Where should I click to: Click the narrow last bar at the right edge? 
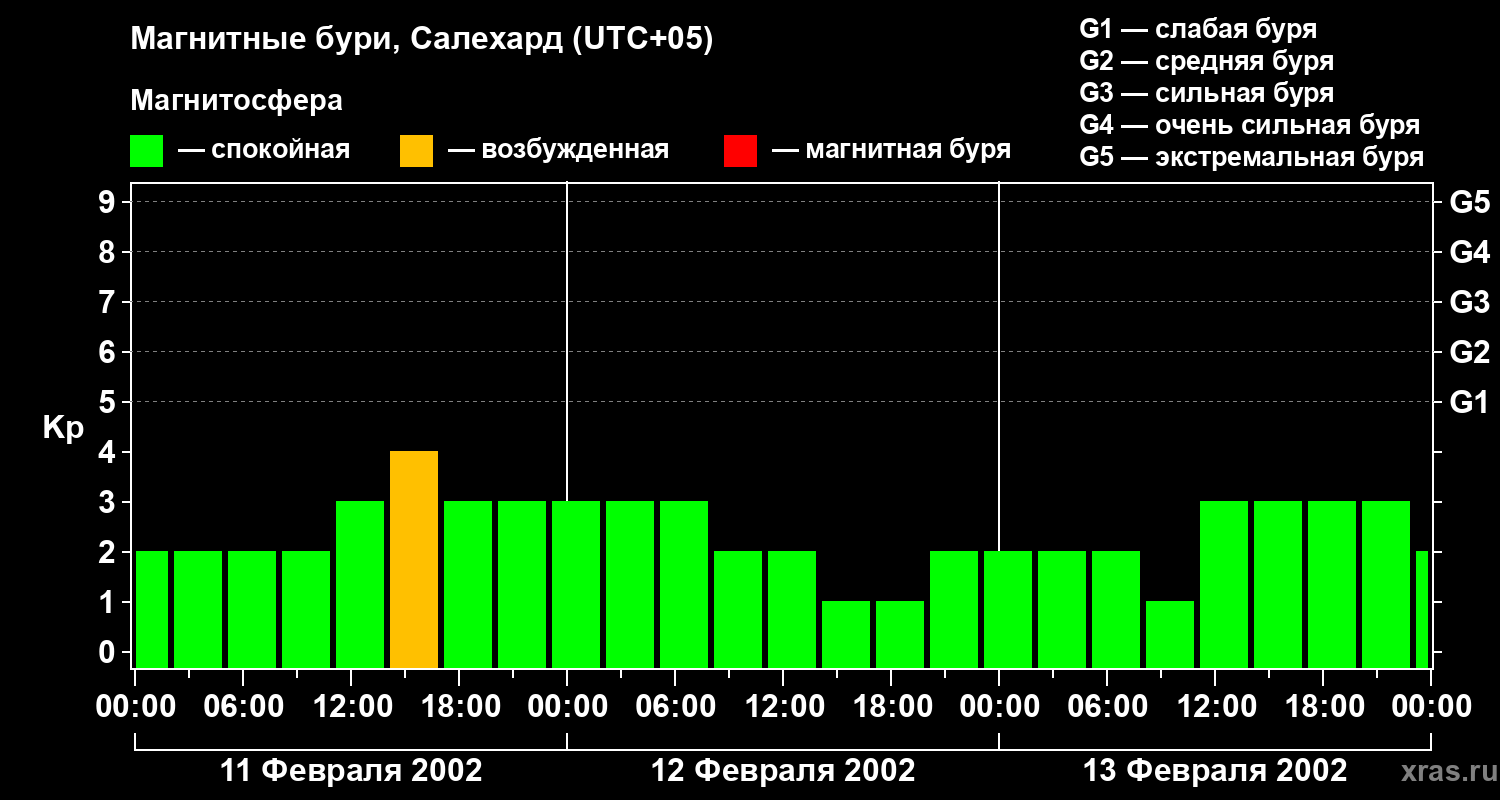1422,610
